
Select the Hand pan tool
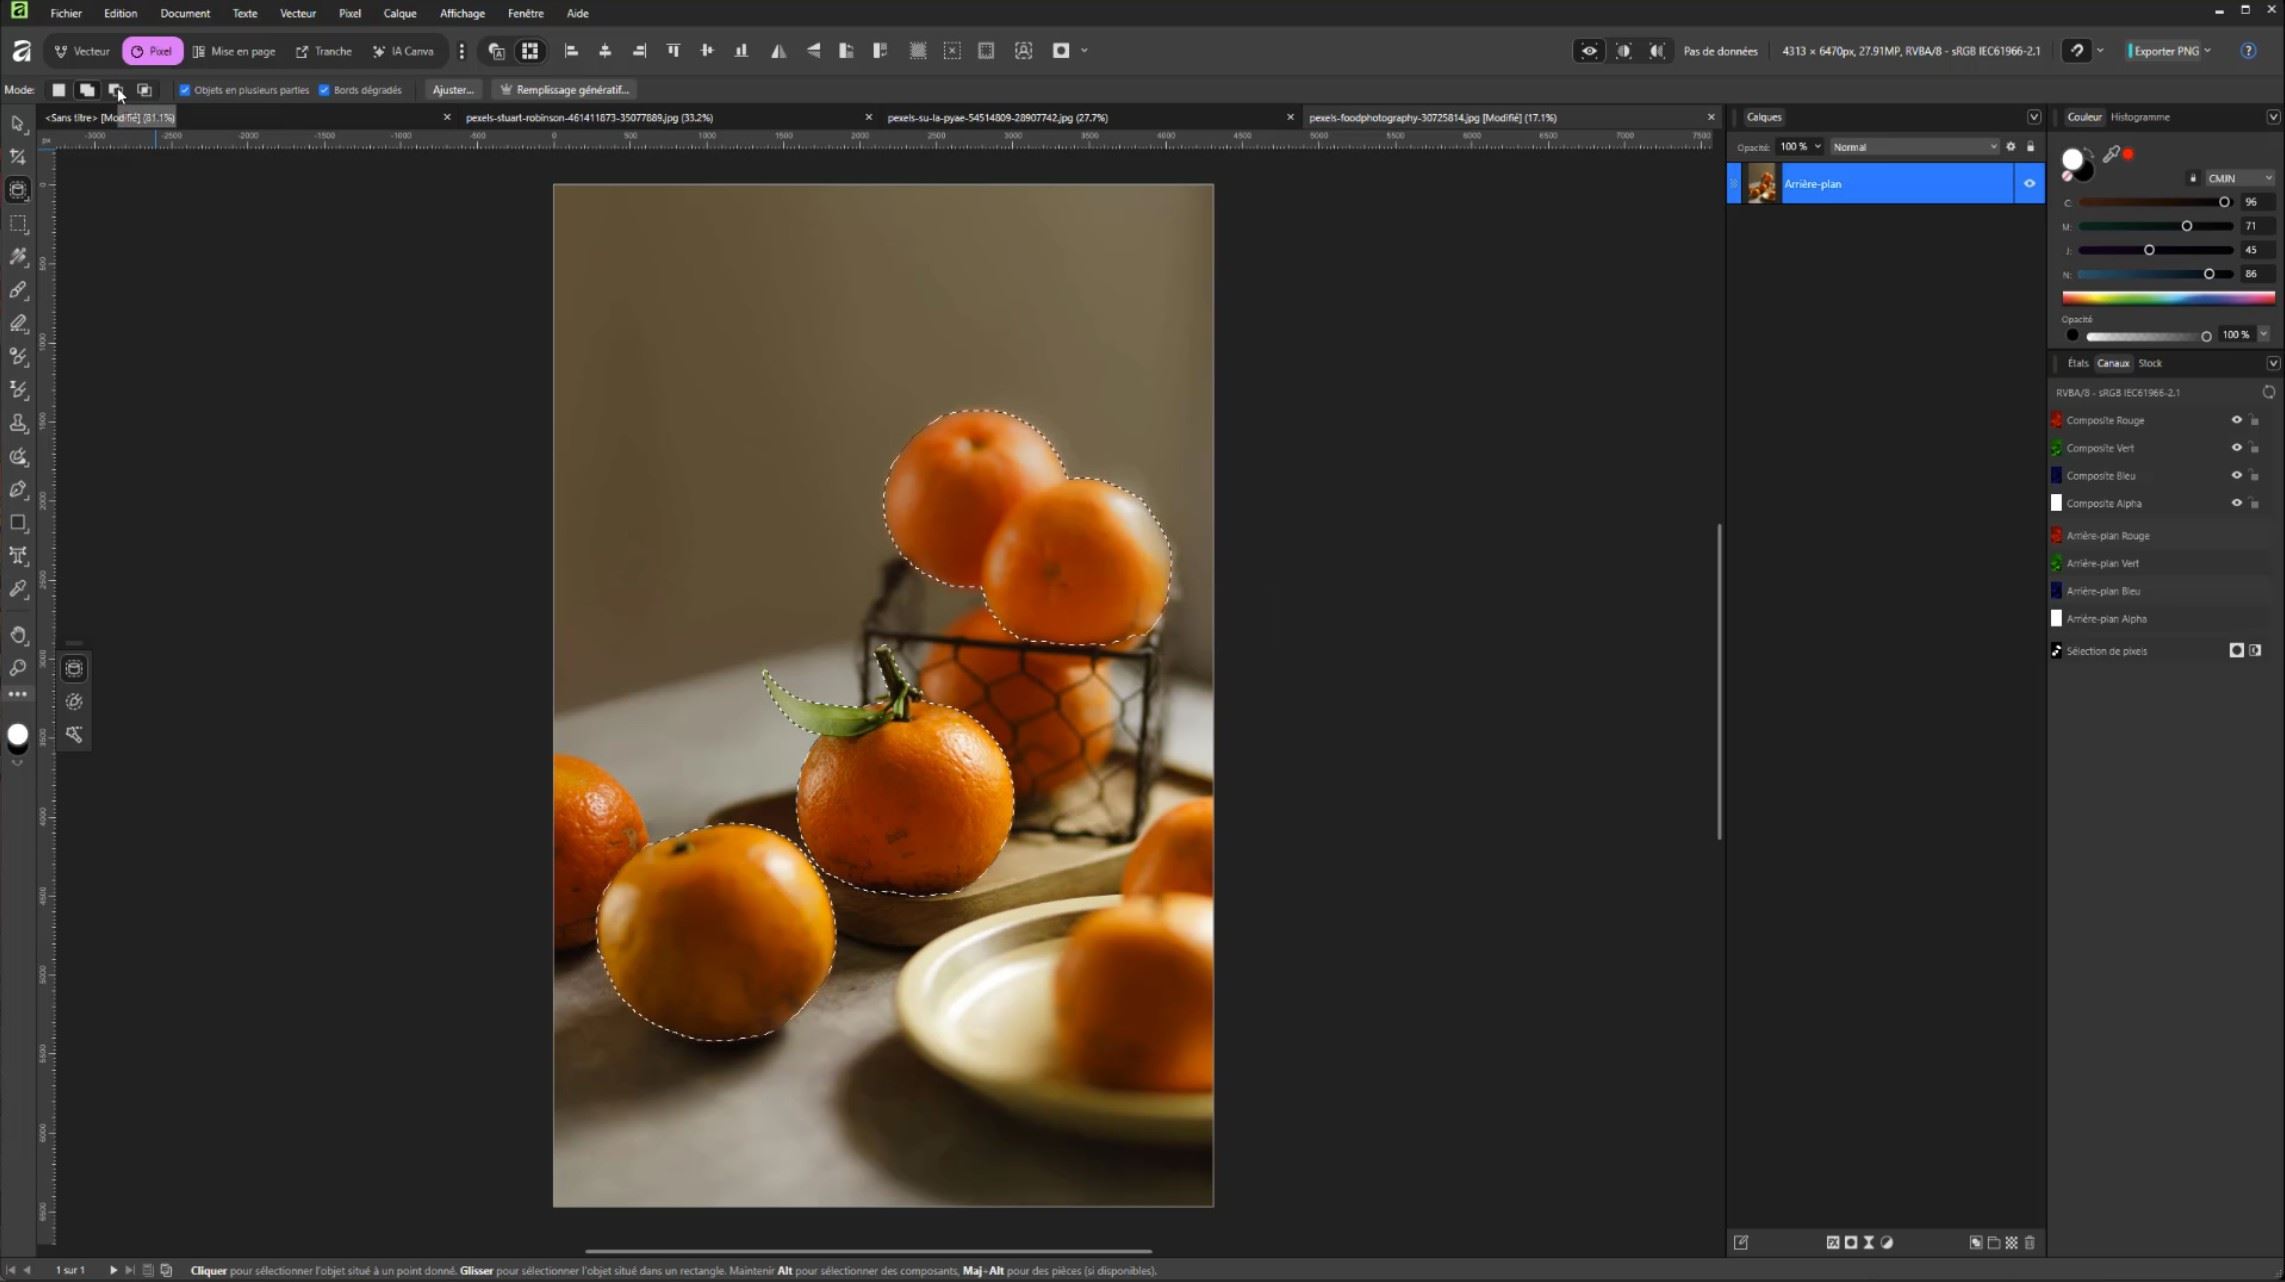[x=18, y=636]
